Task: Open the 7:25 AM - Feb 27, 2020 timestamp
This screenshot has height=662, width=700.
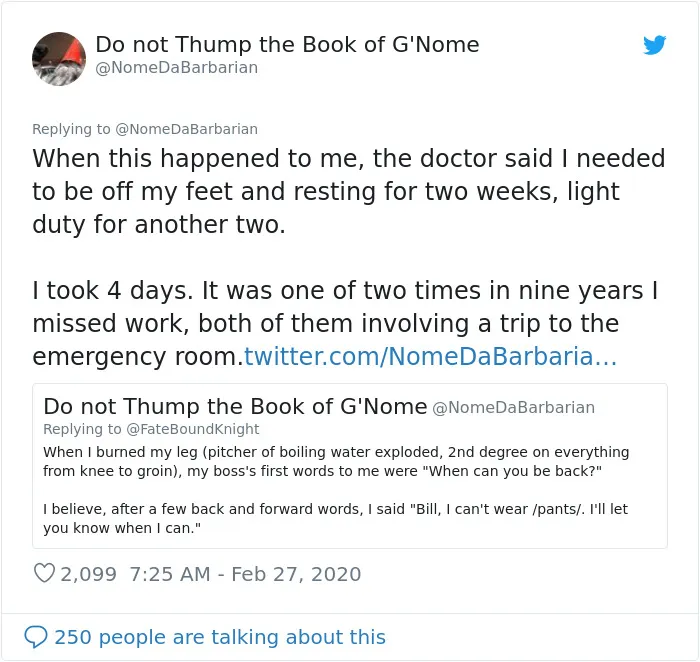Action: coord(245,574)
